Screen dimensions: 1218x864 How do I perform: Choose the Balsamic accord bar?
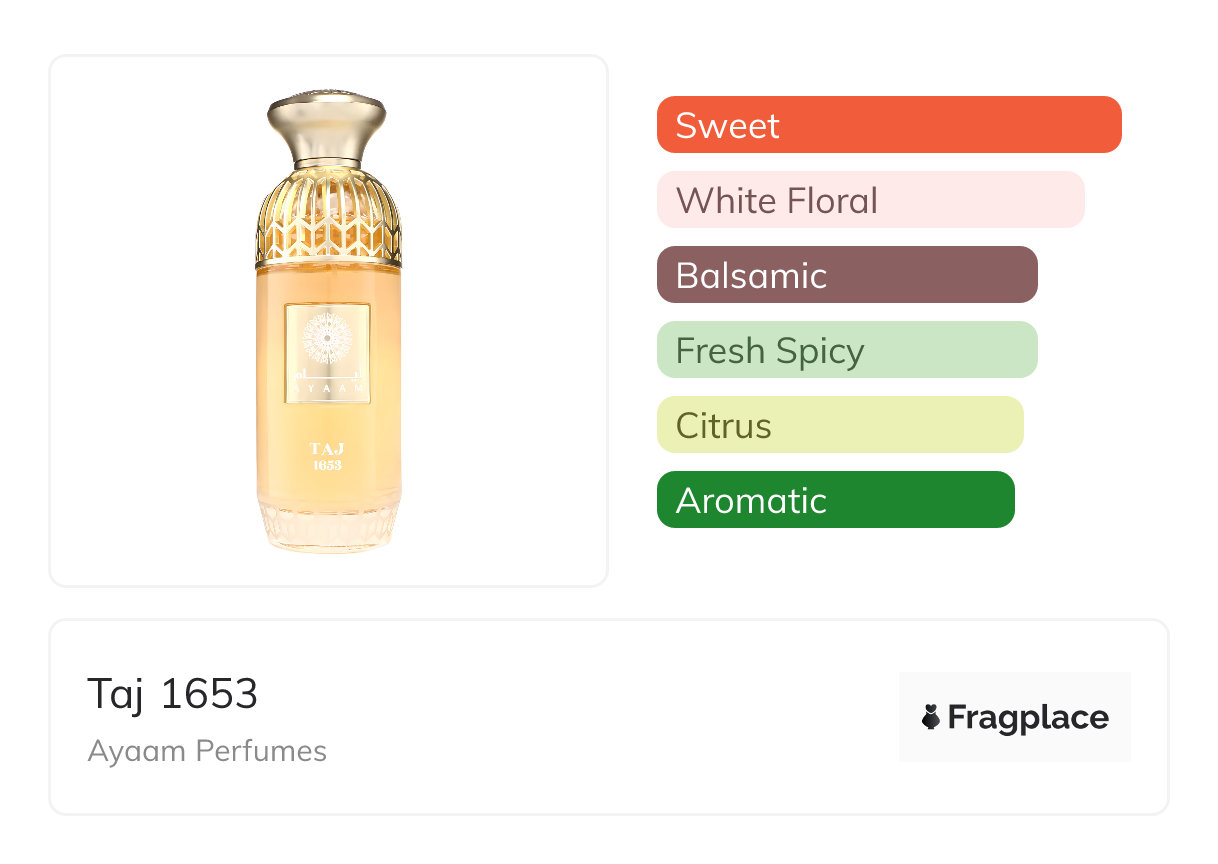846,275
